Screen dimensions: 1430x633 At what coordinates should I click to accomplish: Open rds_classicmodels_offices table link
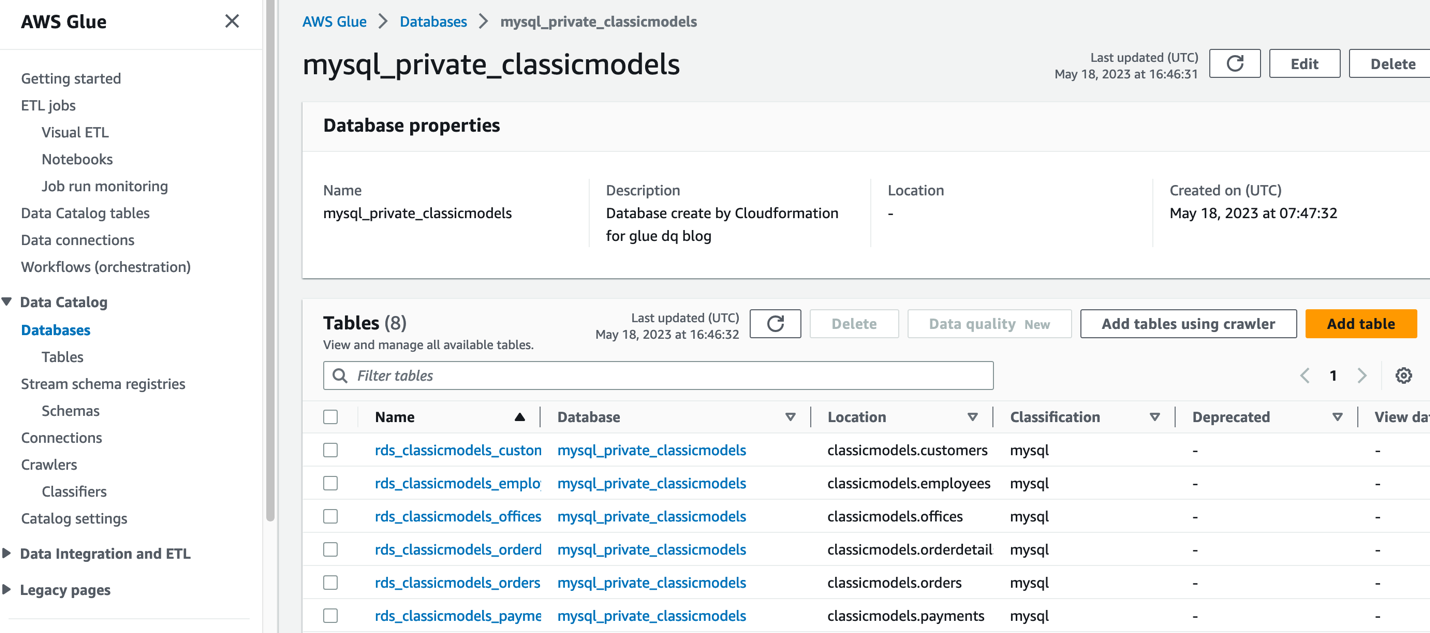click(458, 516)
